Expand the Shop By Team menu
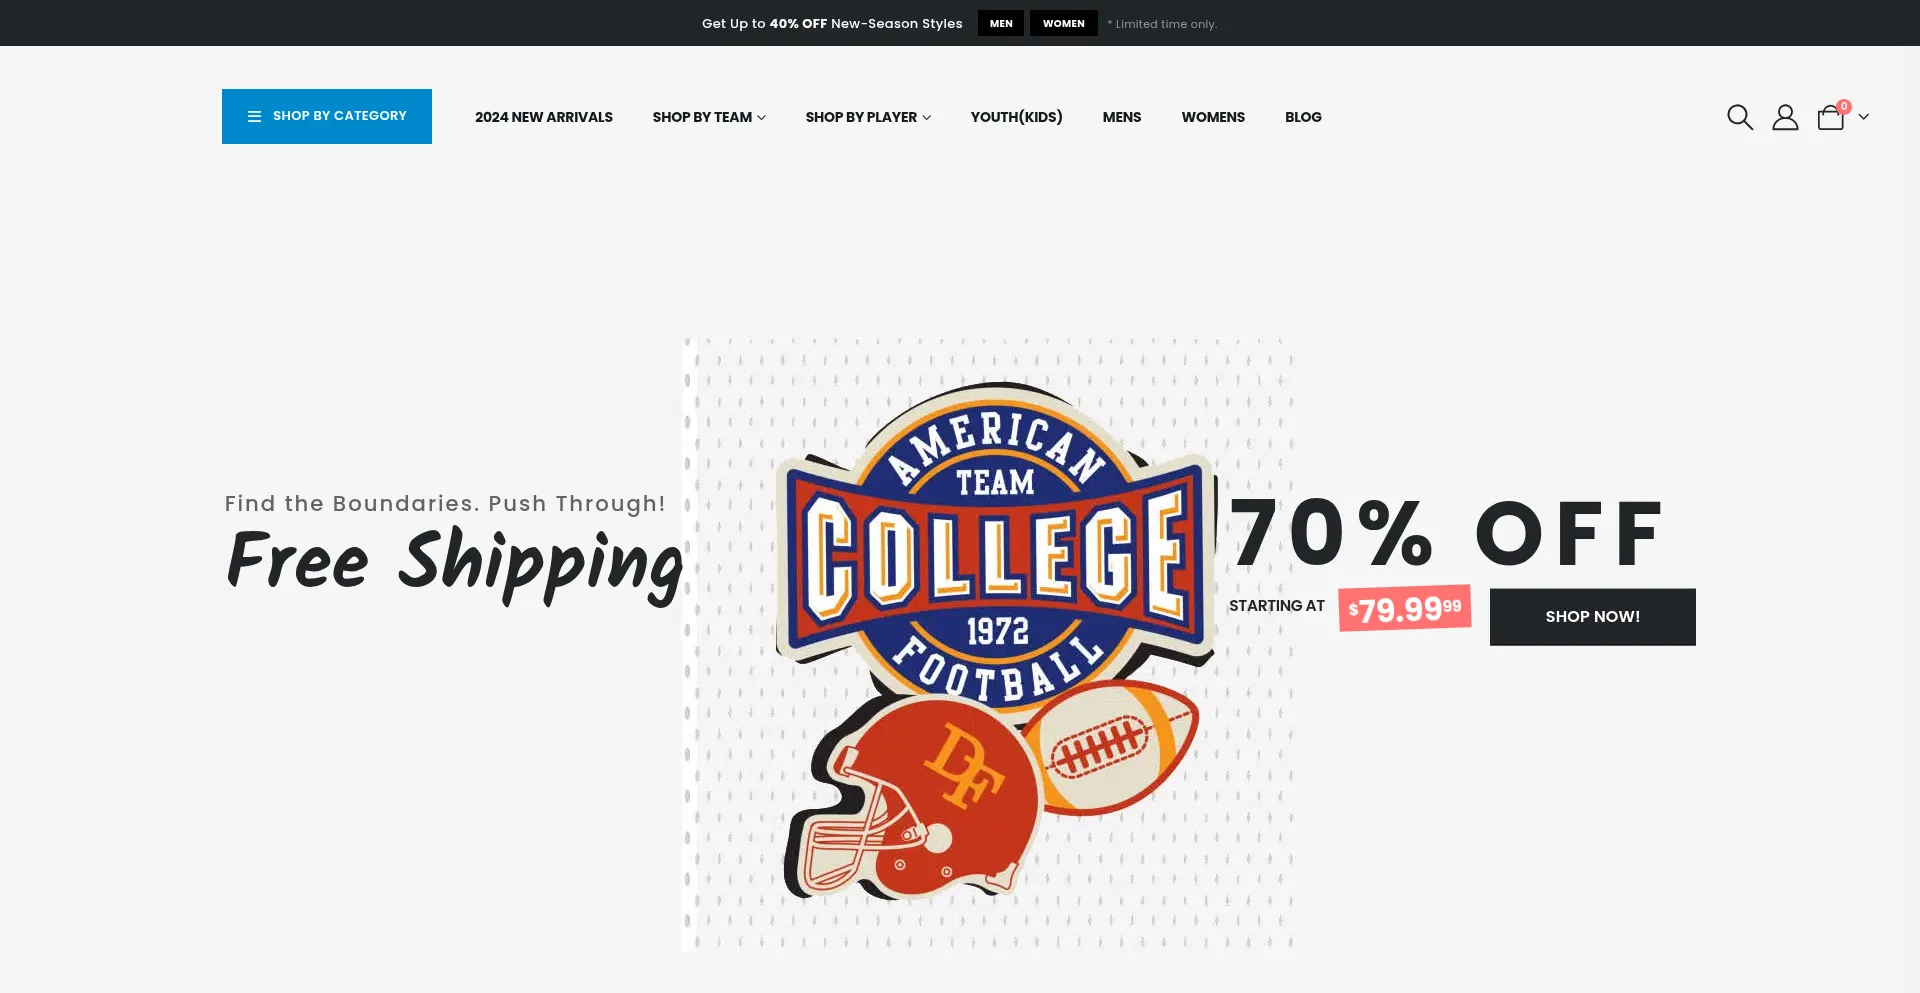The height and width of the screenshot is (993, 1920). click(709, 117)
